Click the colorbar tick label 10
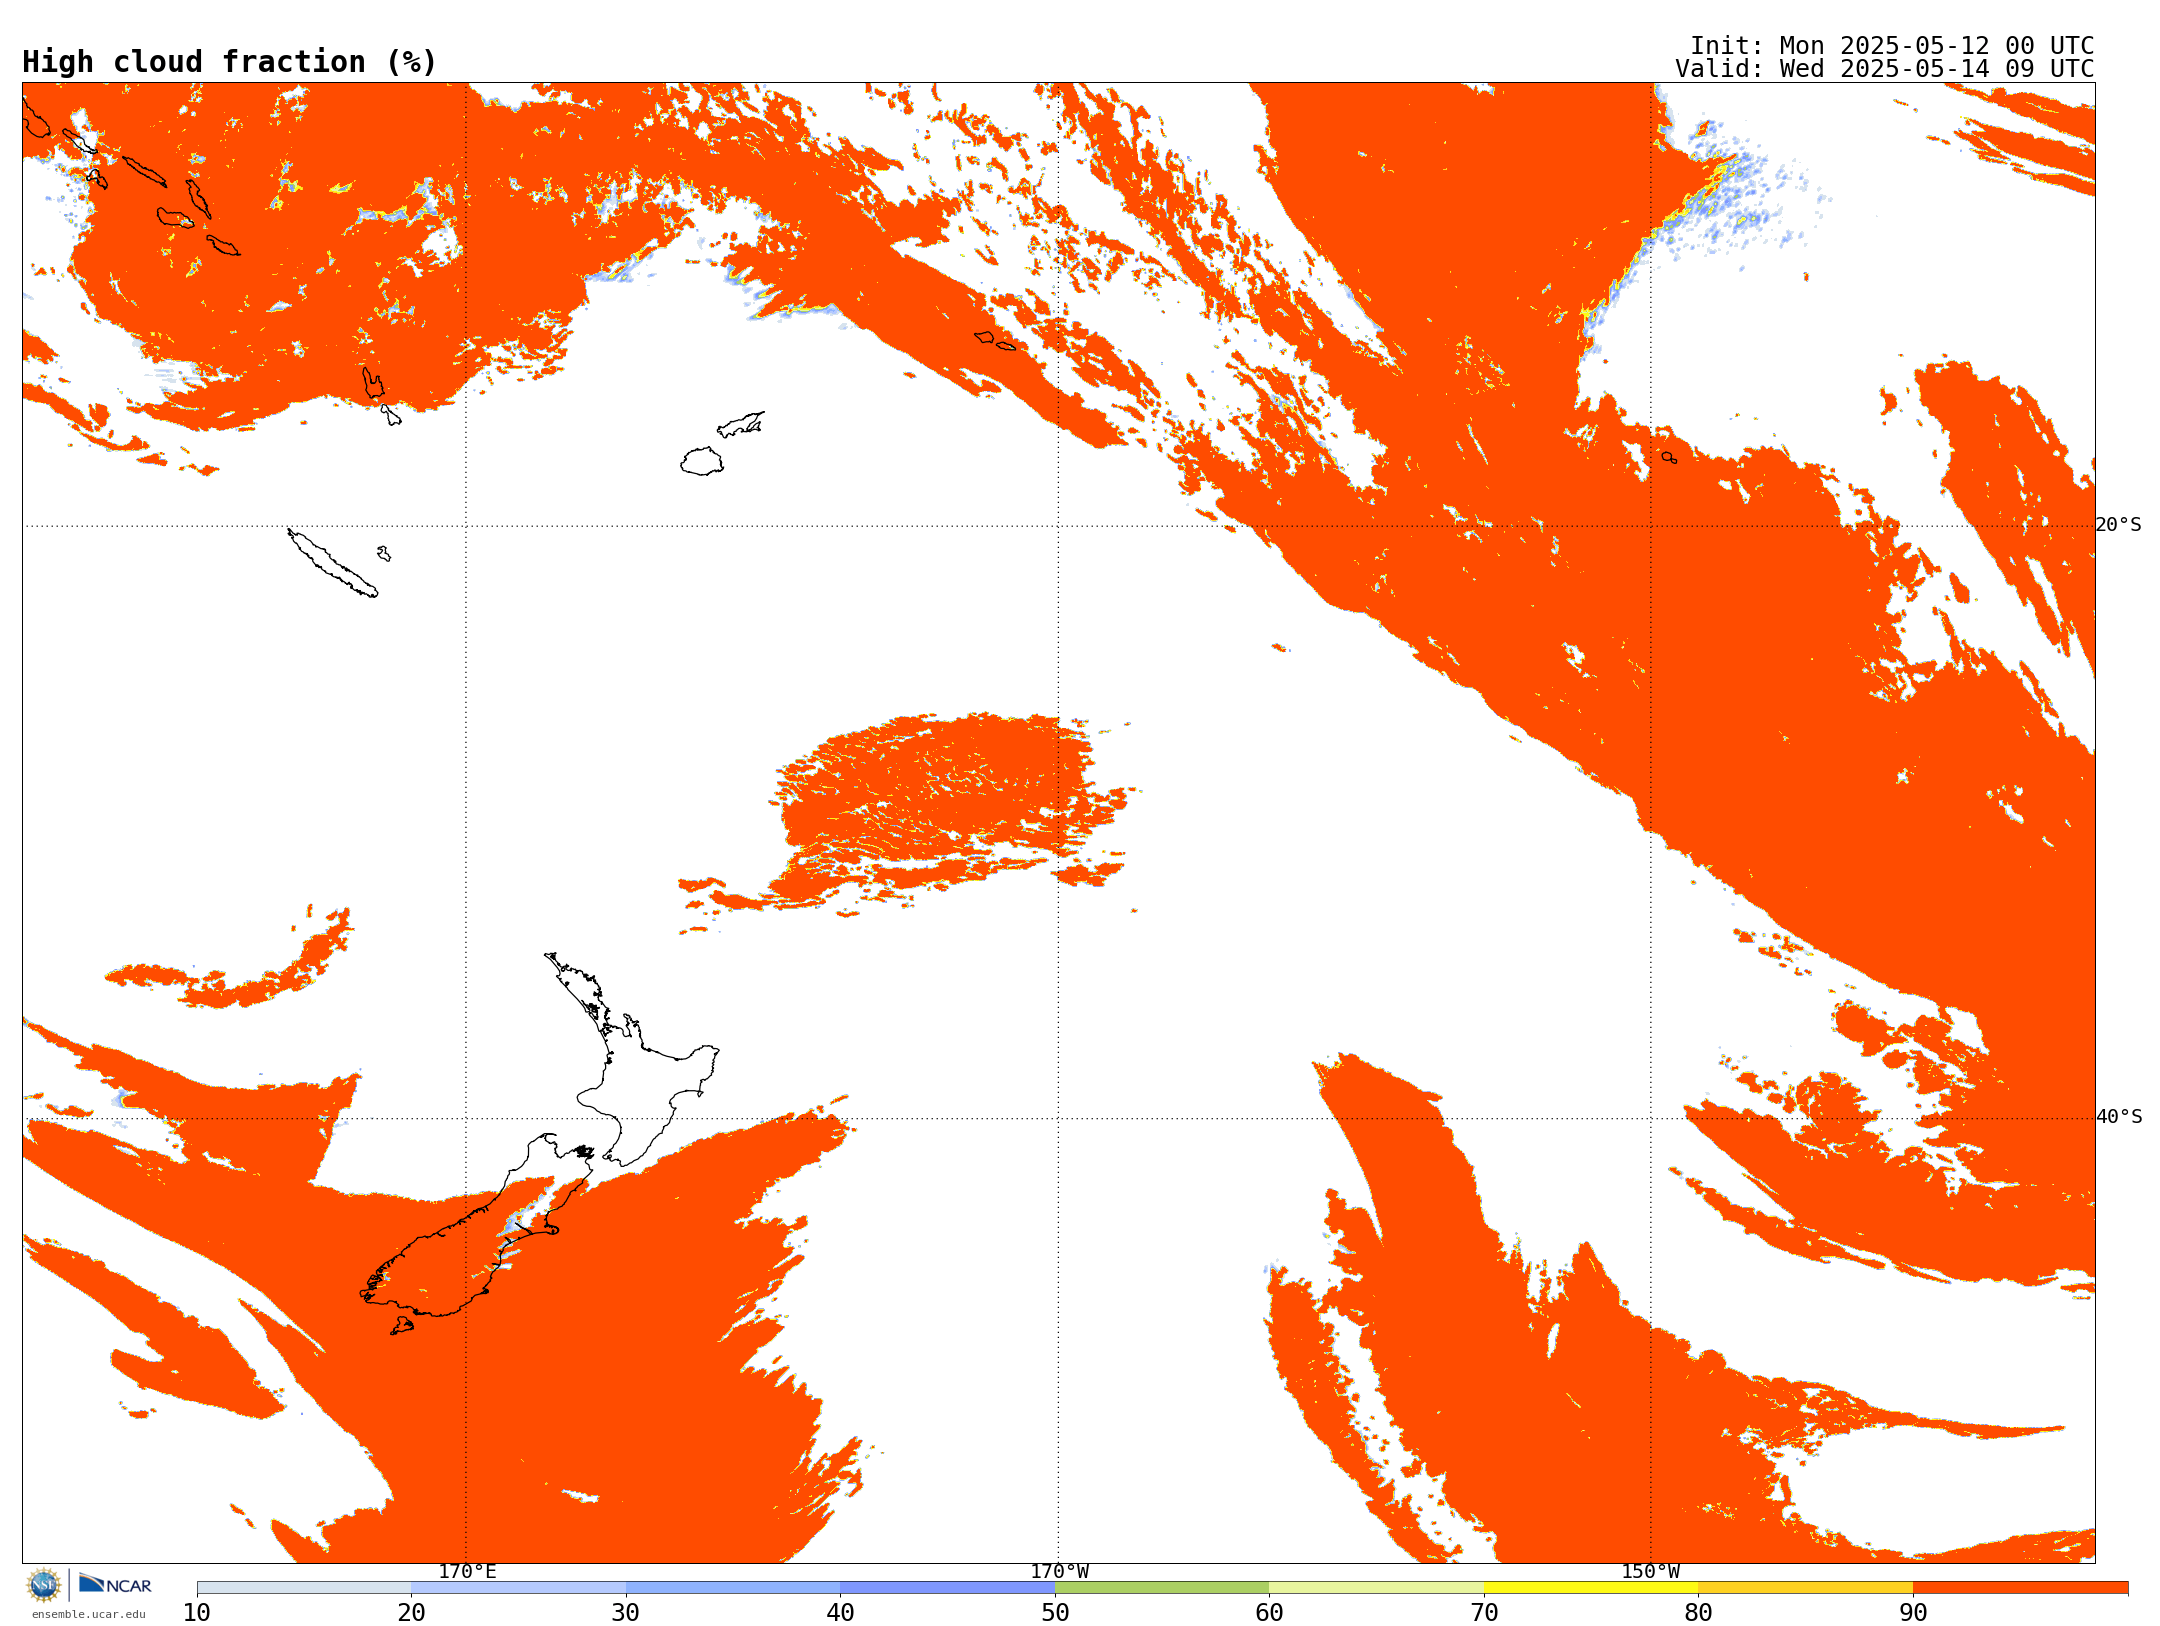The height and width of the screenshot is (1626, 2160). (197, 1613)
